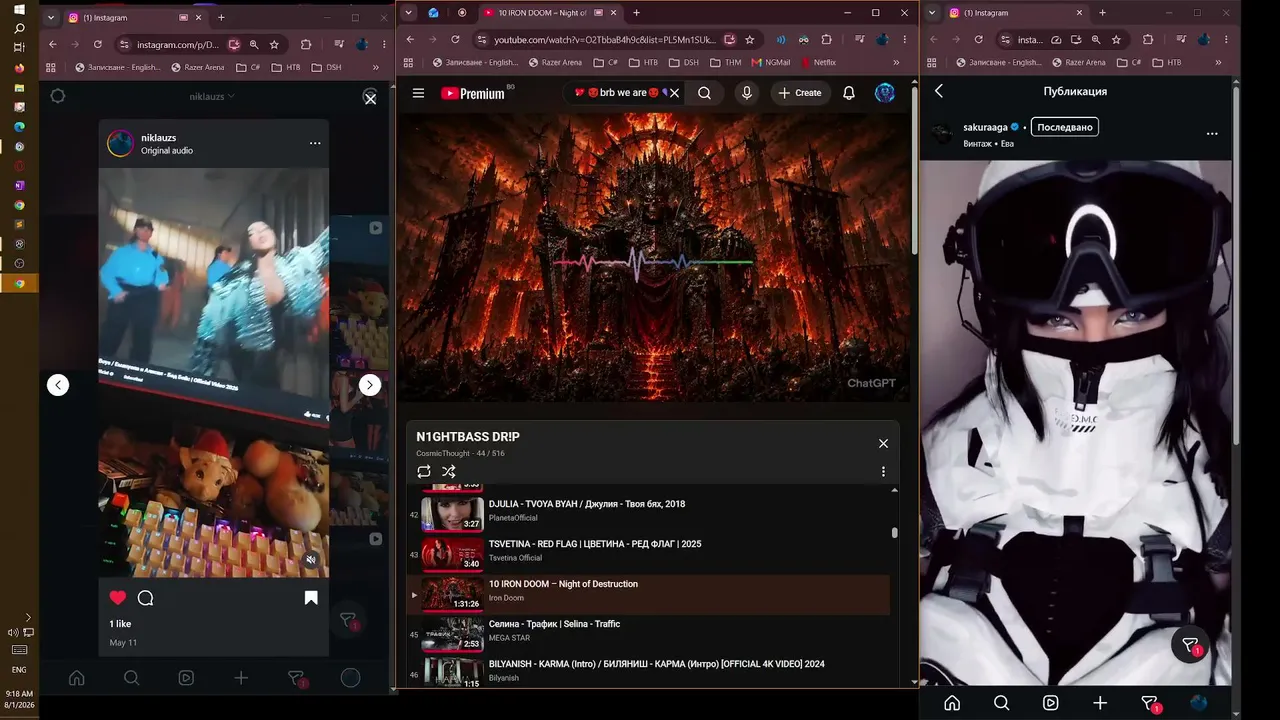Toggle the bookmark on the niklauzs post
Viewport: 1280px width, 720px height.
(x=311, y=598)
